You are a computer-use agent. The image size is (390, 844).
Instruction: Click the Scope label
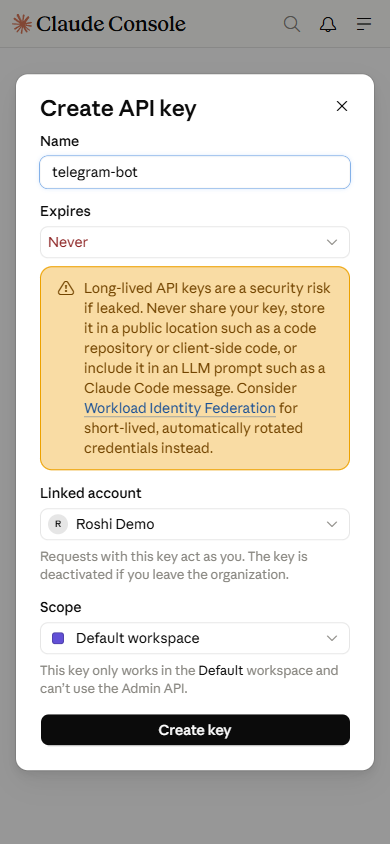(x=61, y=607)
